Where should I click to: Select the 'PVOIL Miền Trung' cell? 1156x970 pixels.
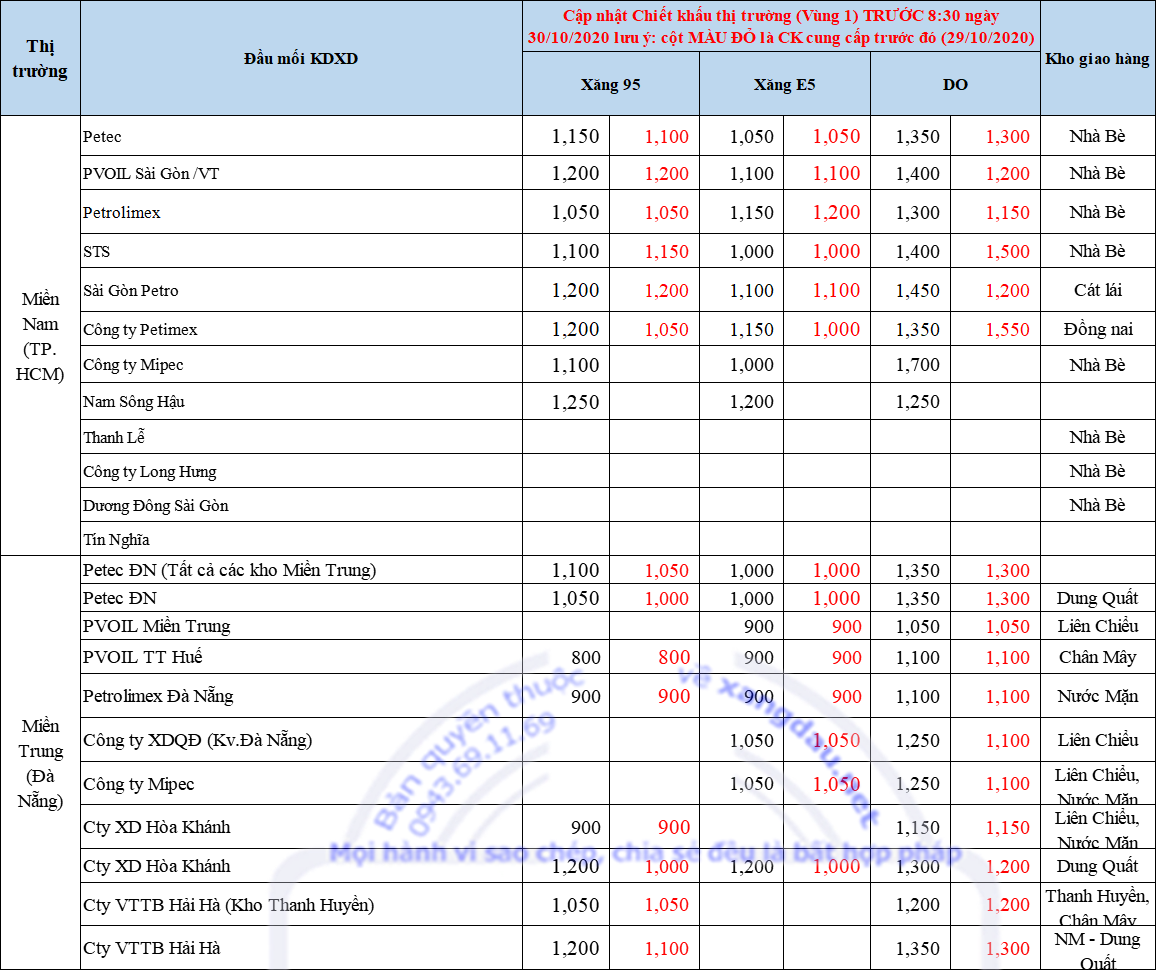click(x=301, y=625)
